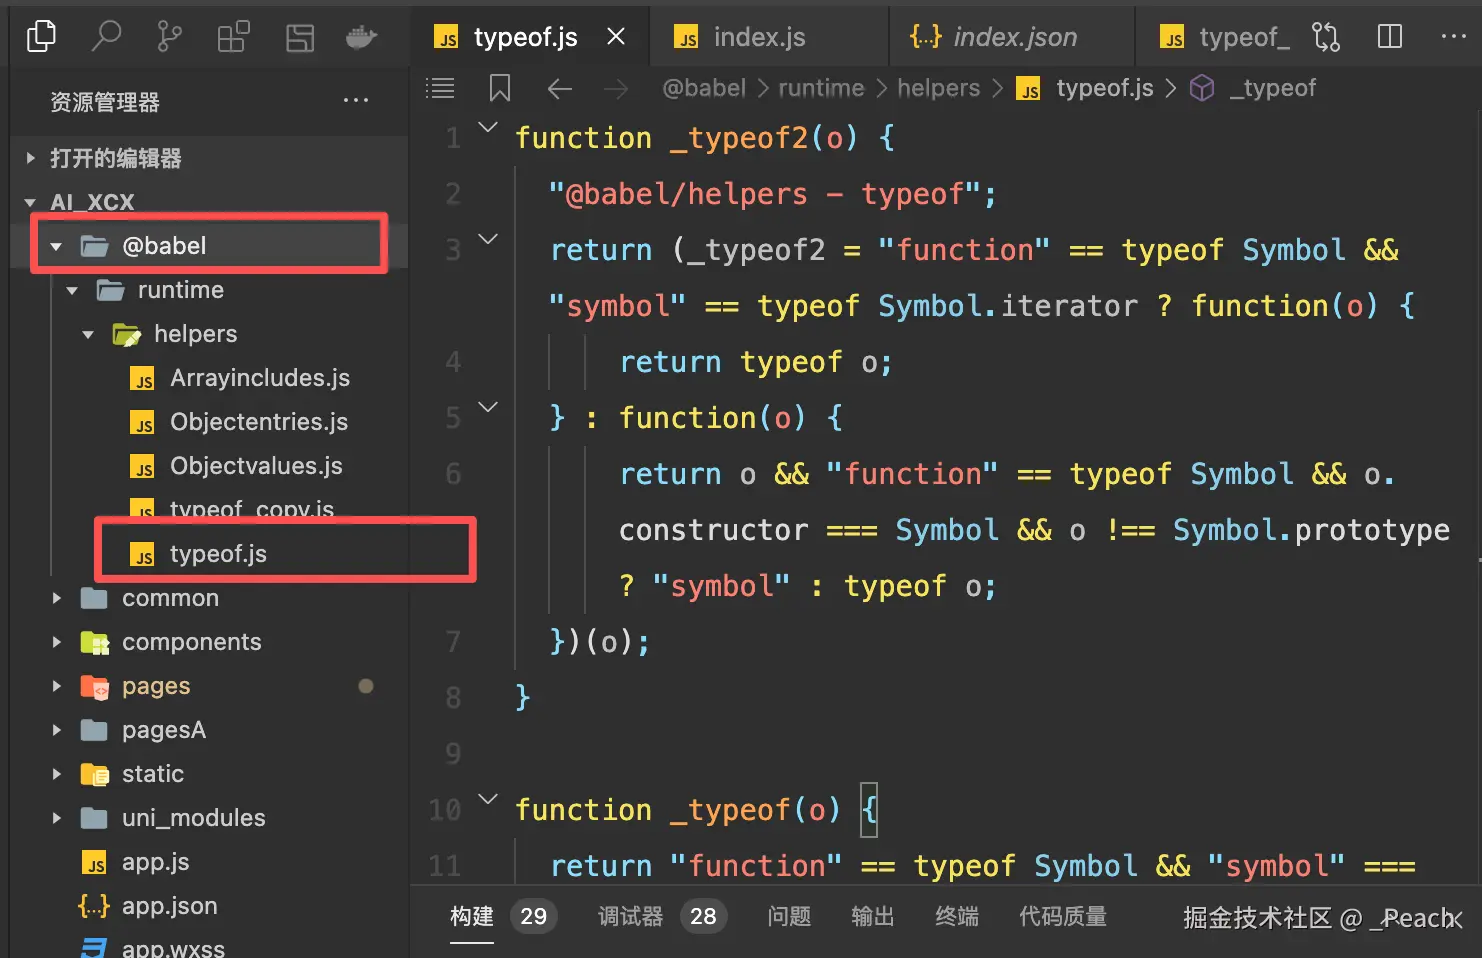Click the outline list icon in breadcrumb bar
This screenshot has height=958, width=1482.
440,88
